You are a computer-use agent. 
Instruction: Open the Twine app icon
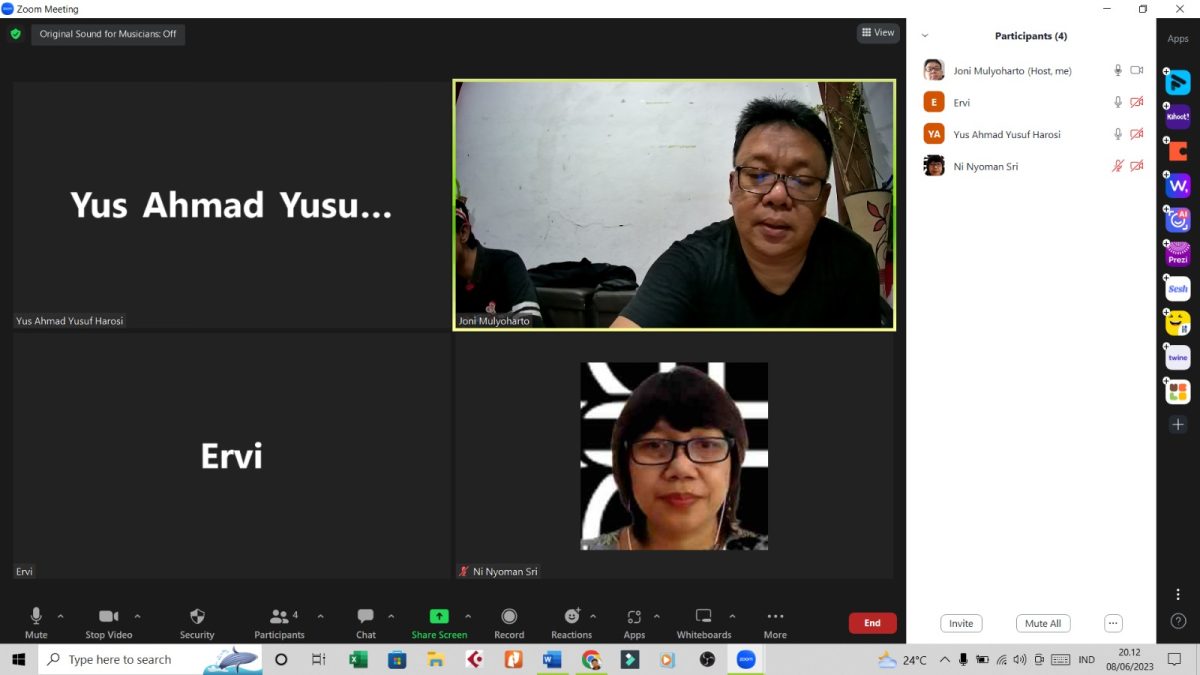[x=1178, y=357]
